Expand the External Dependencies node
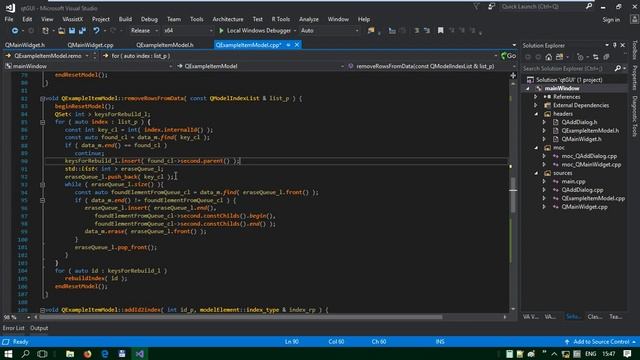Viewport: 640px width, 360px height. coord(536,105)
